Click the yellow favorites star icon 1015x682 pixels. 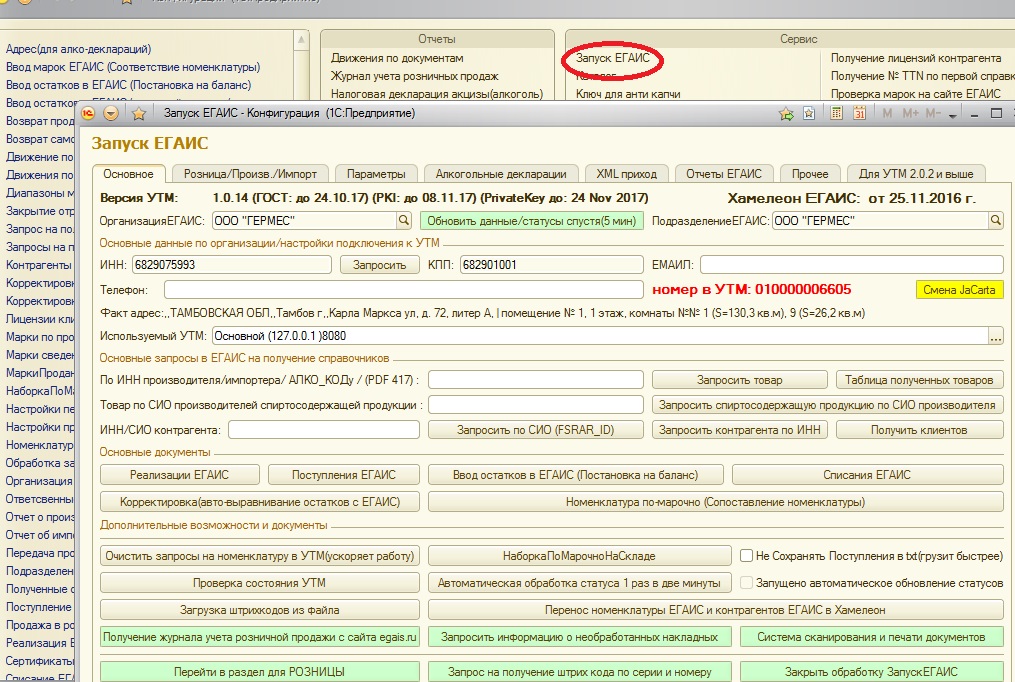tap(139, 114)
